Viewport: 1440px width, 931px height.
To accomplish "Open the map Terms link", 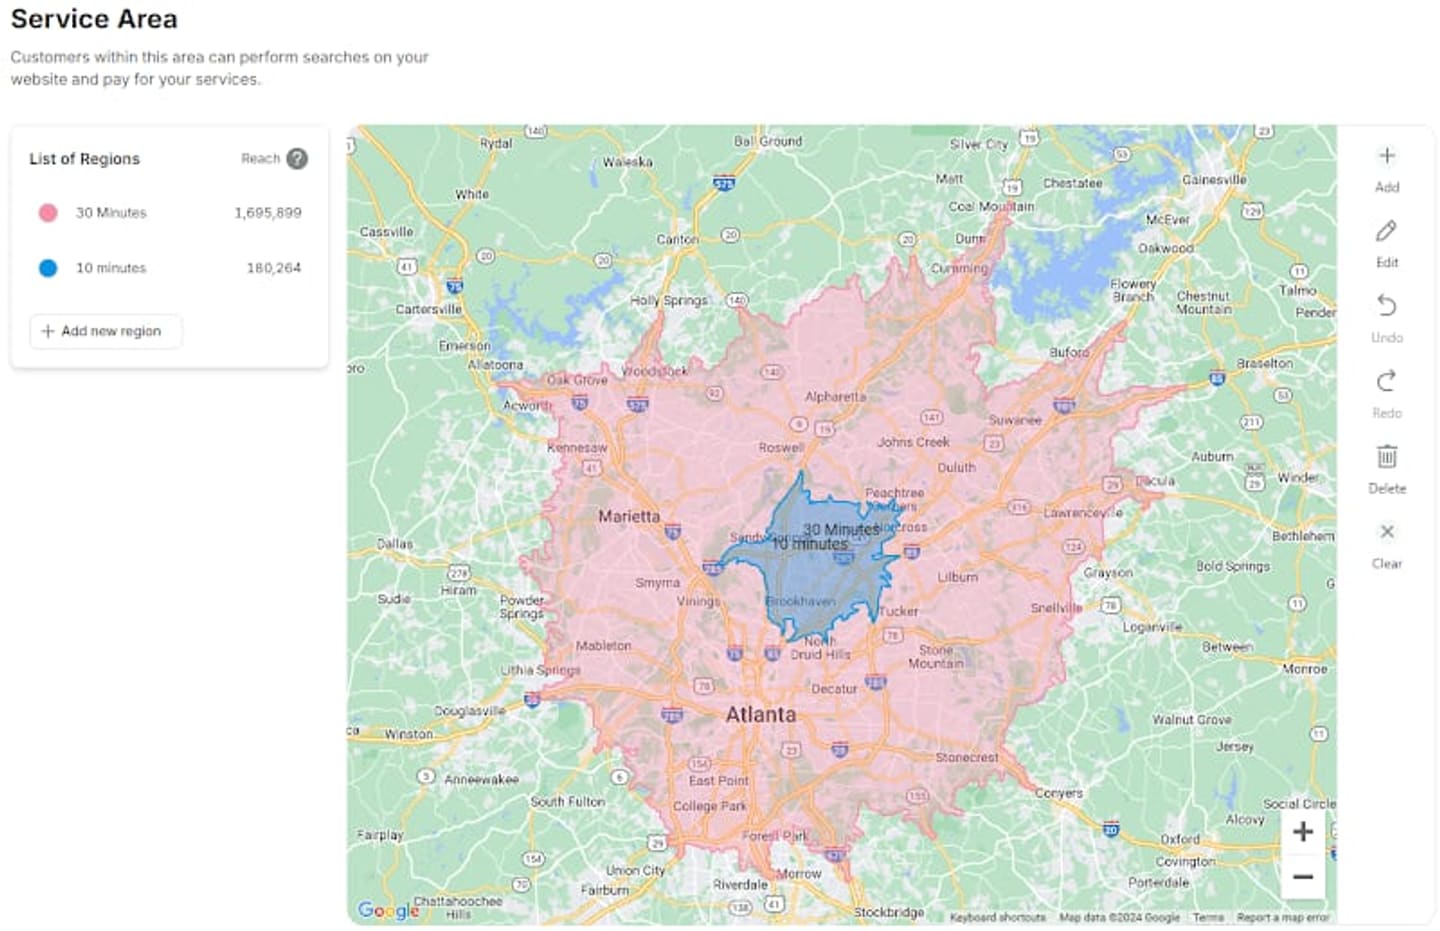I will click(1208, 917).
